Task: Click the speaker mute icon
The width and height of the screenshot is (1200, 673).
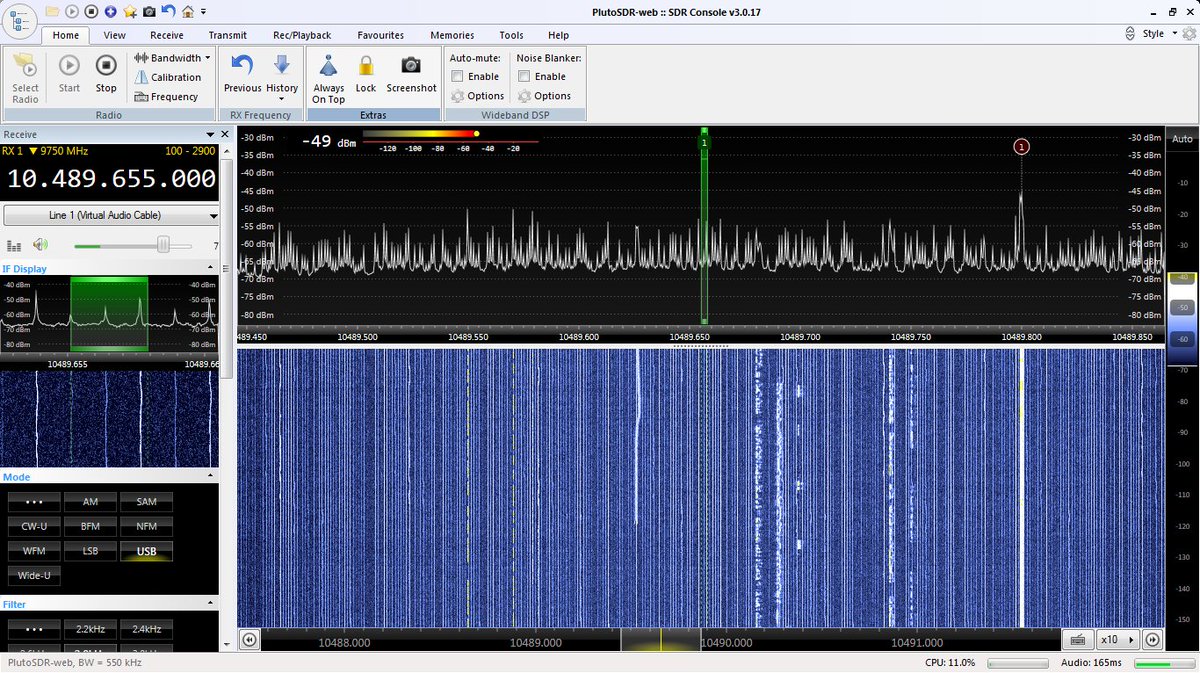Action: click(x=40, y=245)
